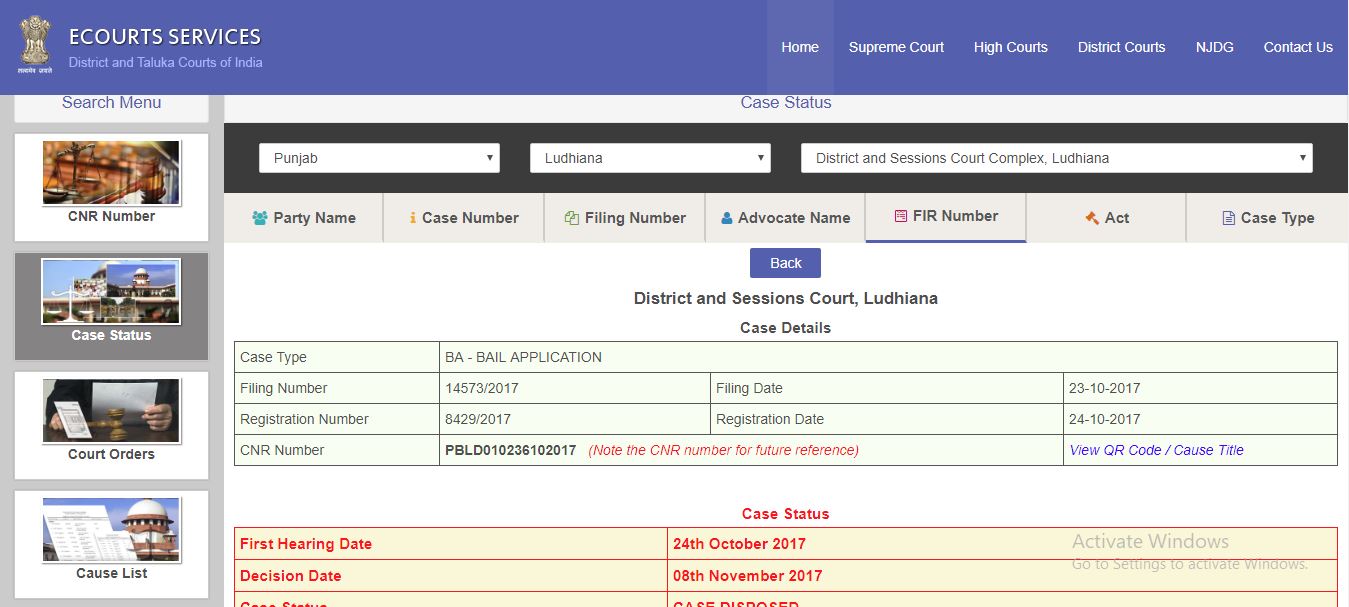Expand the Punjab state dropdown

[379, 158]
